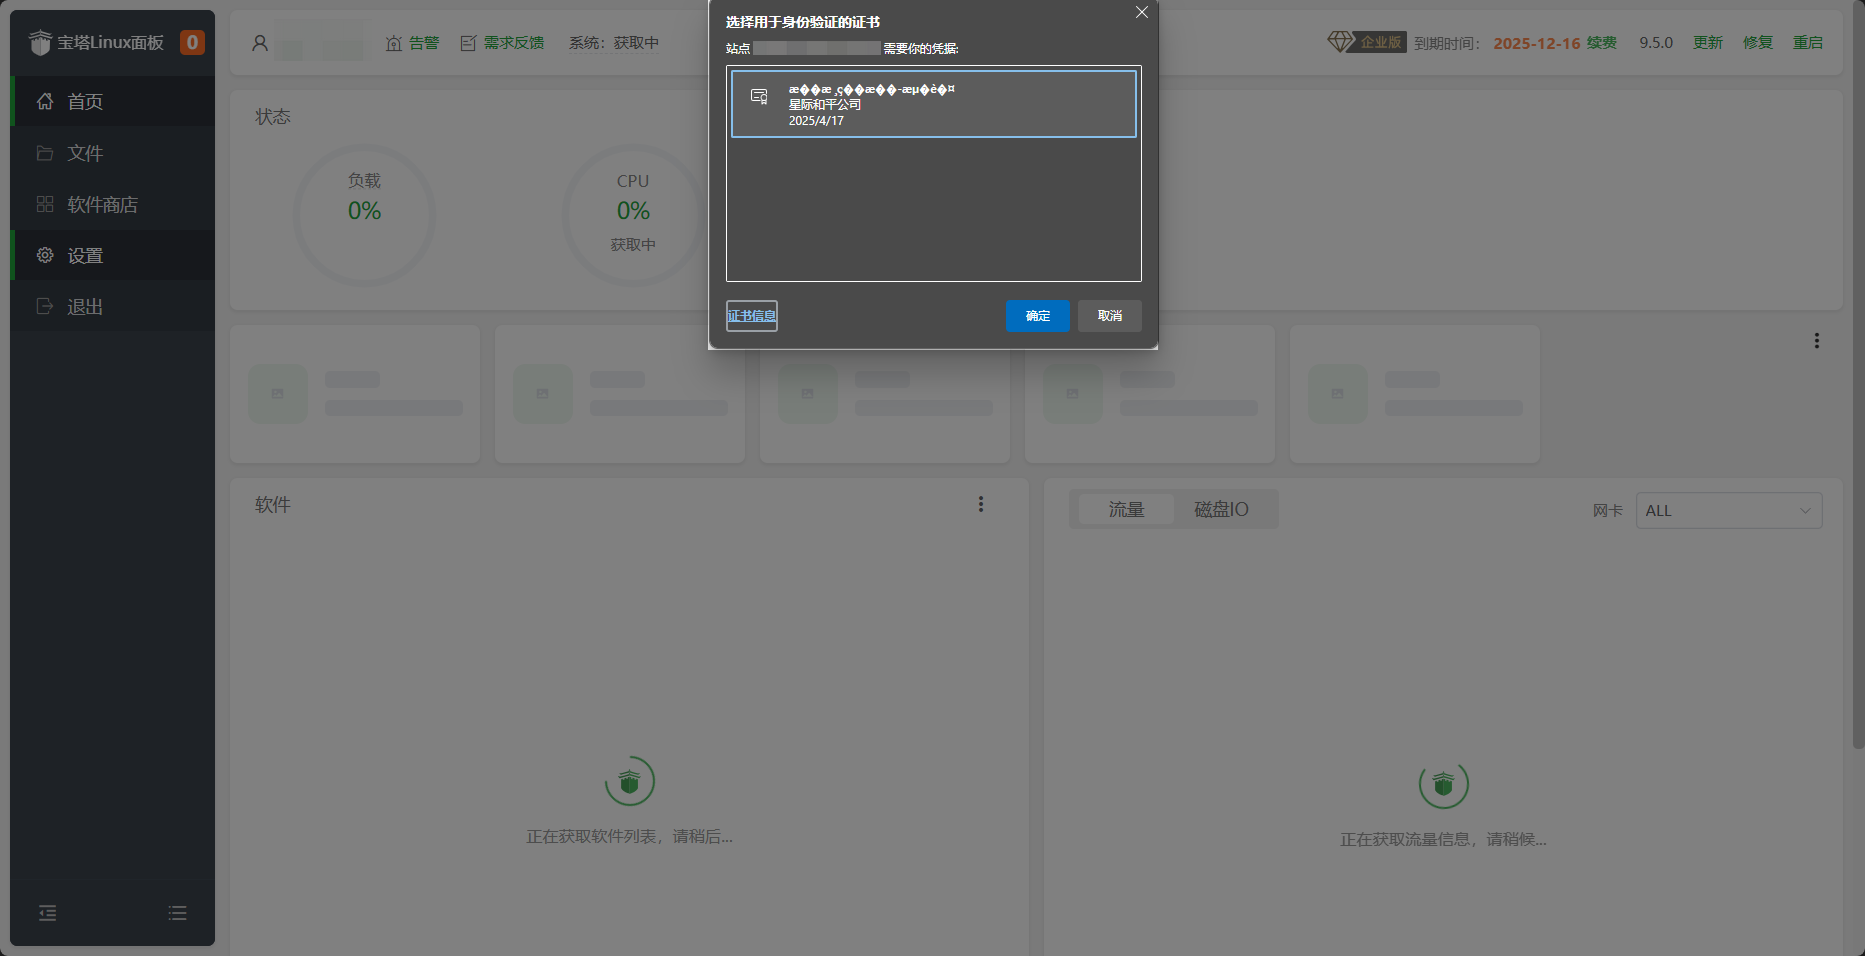1865x956 pixels.
Task: Open the 软件 panel kebab menu
Action: coord(981,504)
